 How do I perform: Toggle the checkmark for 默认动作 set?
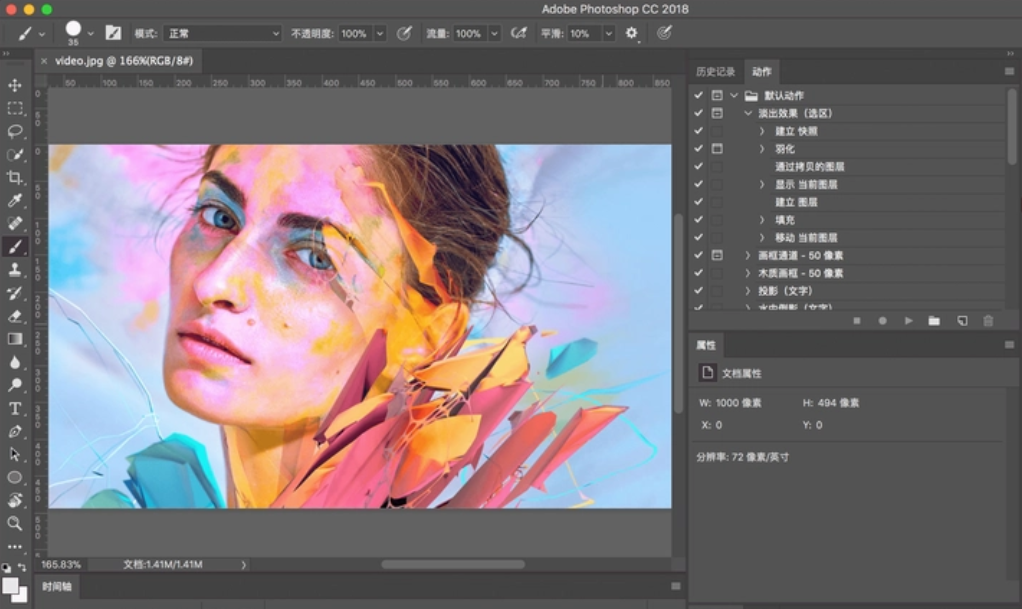[698, 95]
